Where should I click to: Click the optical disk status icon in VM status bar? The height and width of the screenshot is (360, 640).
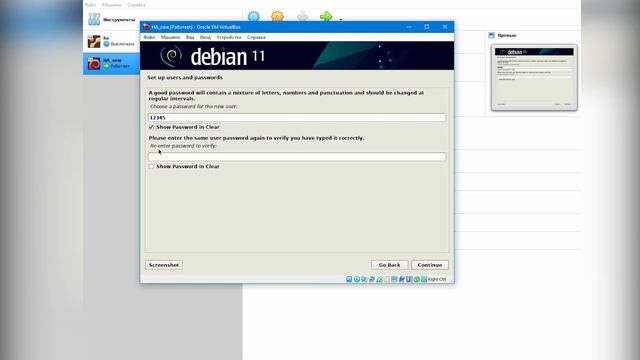(x=357, y=279)
